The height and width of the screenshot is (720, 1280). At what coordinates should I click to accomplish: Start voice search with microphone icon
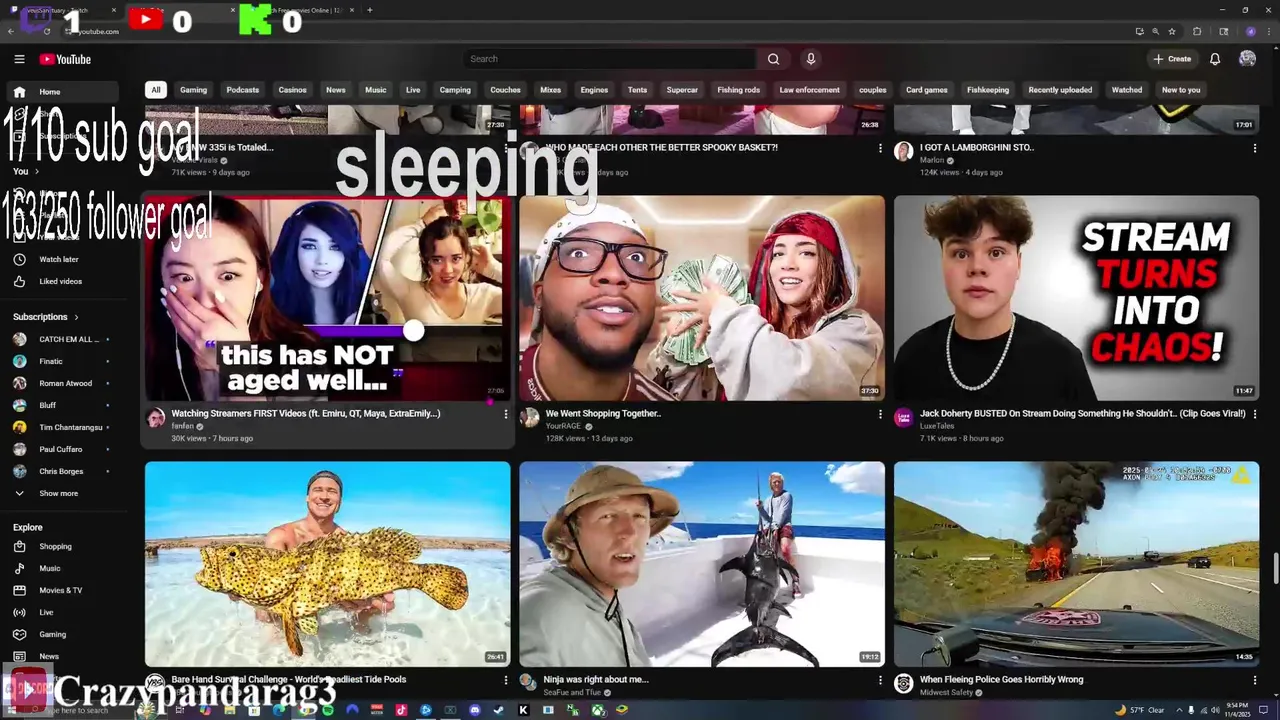[811, 59]
